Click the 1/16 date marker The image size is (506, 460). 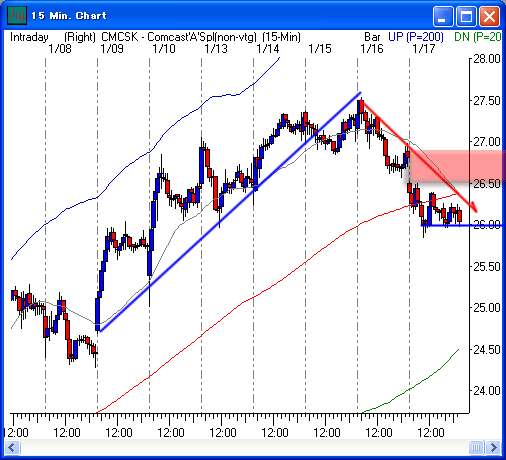pyautogui.click(x=372, y=49)
